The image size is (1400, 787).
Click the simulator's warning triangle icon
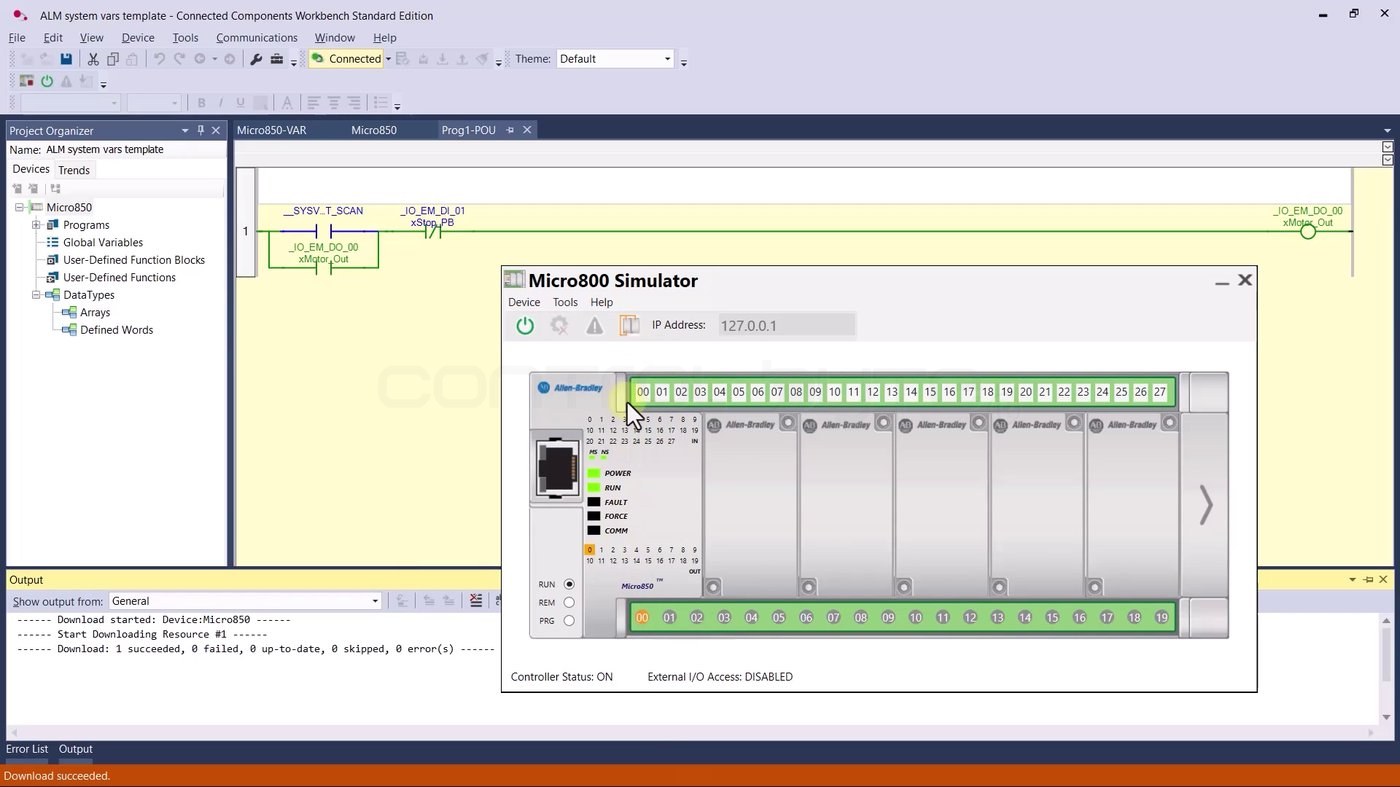595,325
